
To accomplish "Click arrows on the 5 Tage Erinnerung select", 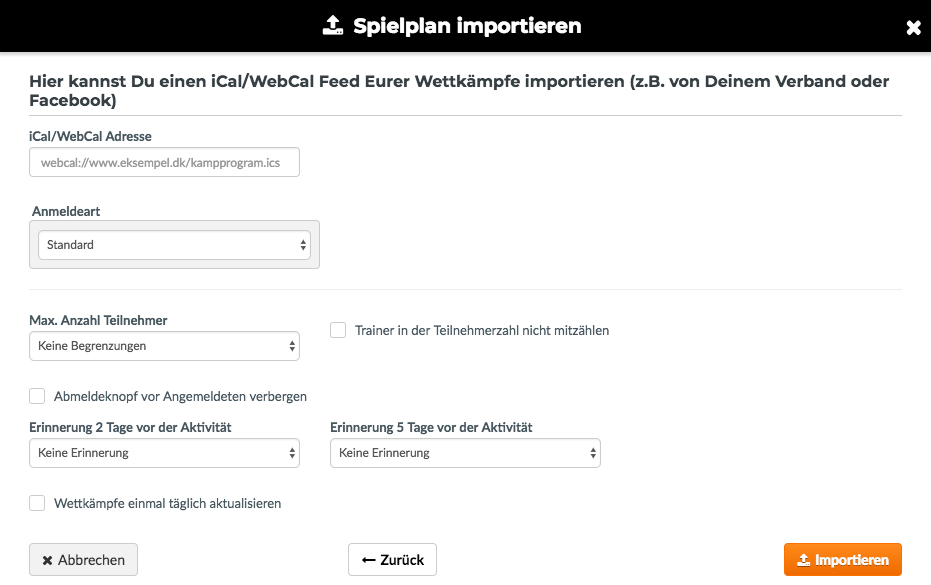I will 593,453.
